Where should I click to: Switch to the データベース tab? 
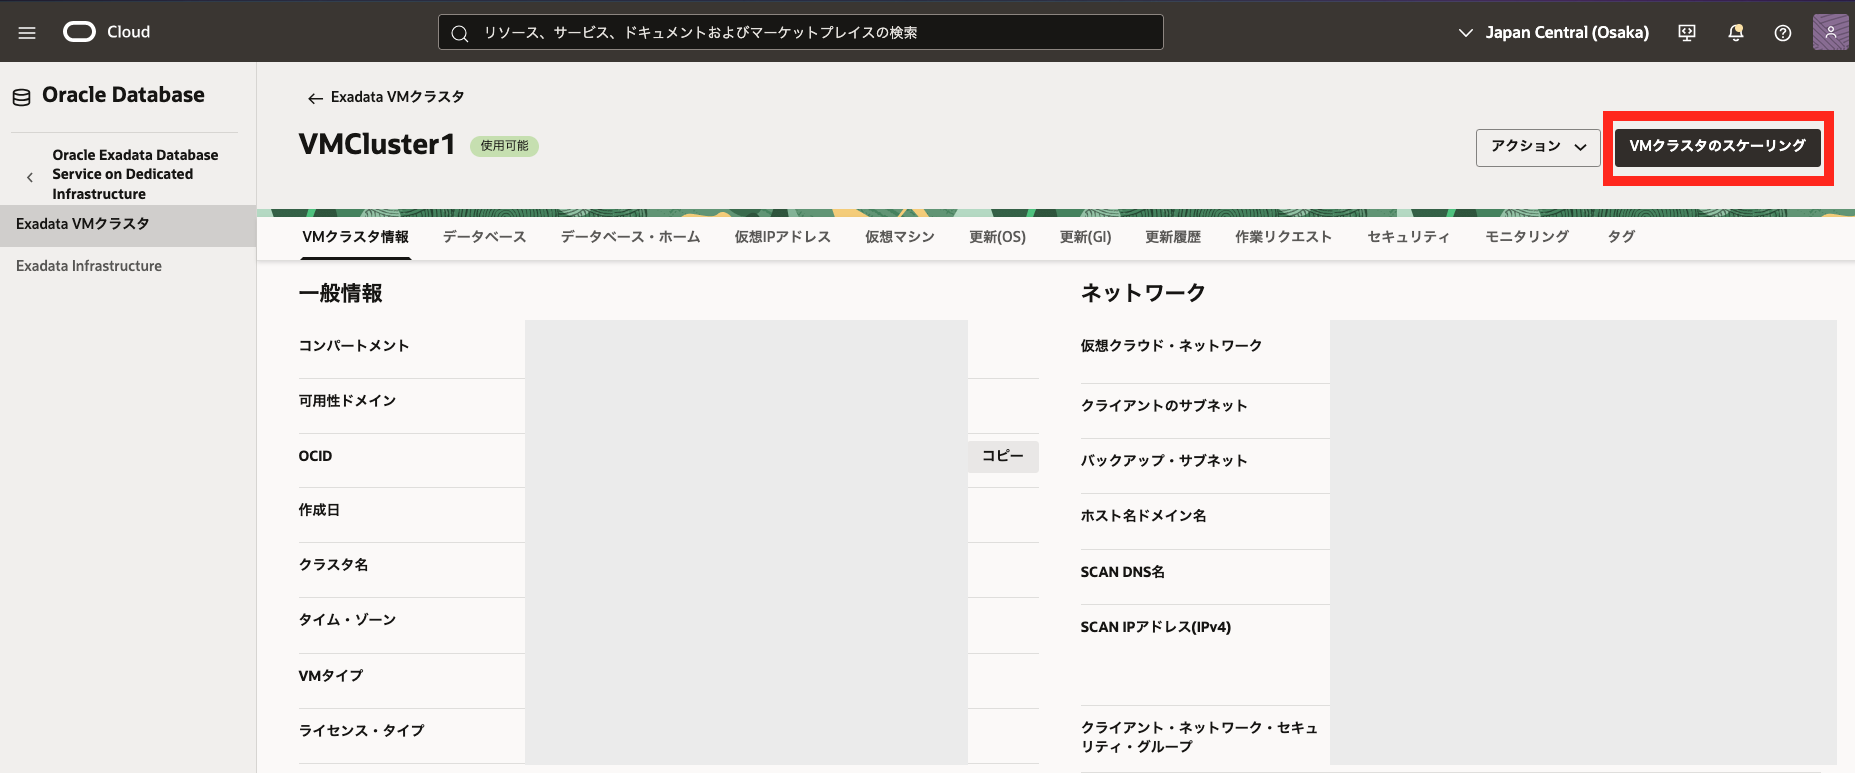(484, 237)
